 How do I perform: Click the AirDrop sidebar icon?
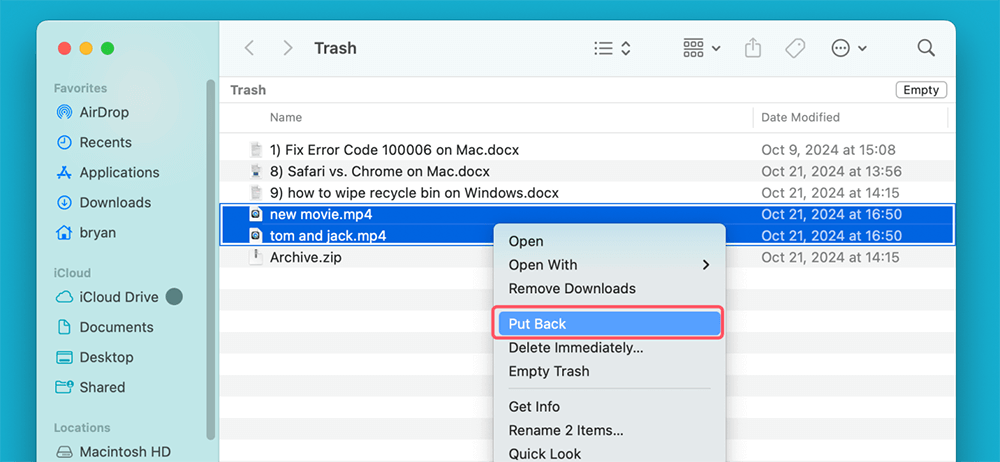pos(64,112)
